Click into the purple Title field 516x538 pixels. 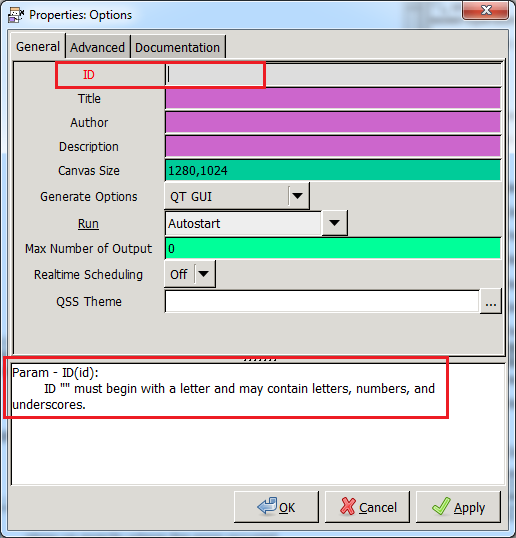point(333,98)
